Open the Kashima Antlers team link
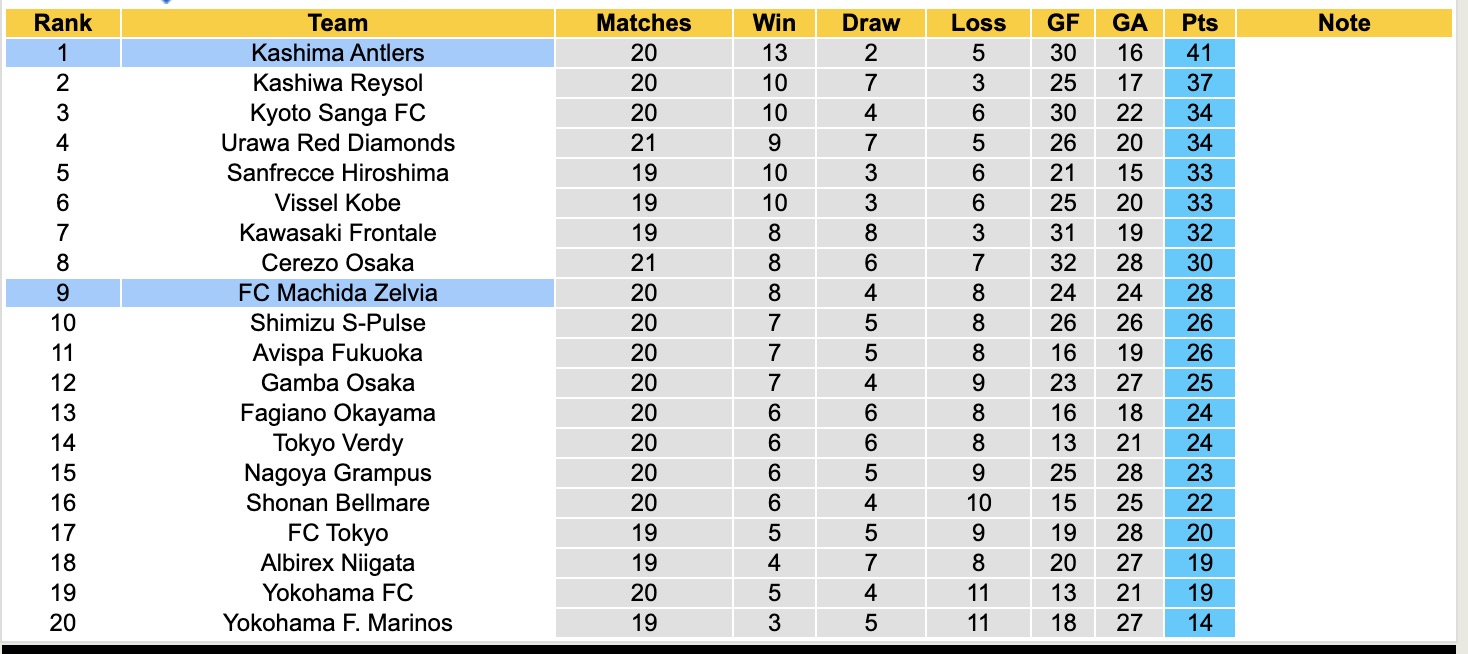This screenshot has height=654, width=1468. [337, 53]
